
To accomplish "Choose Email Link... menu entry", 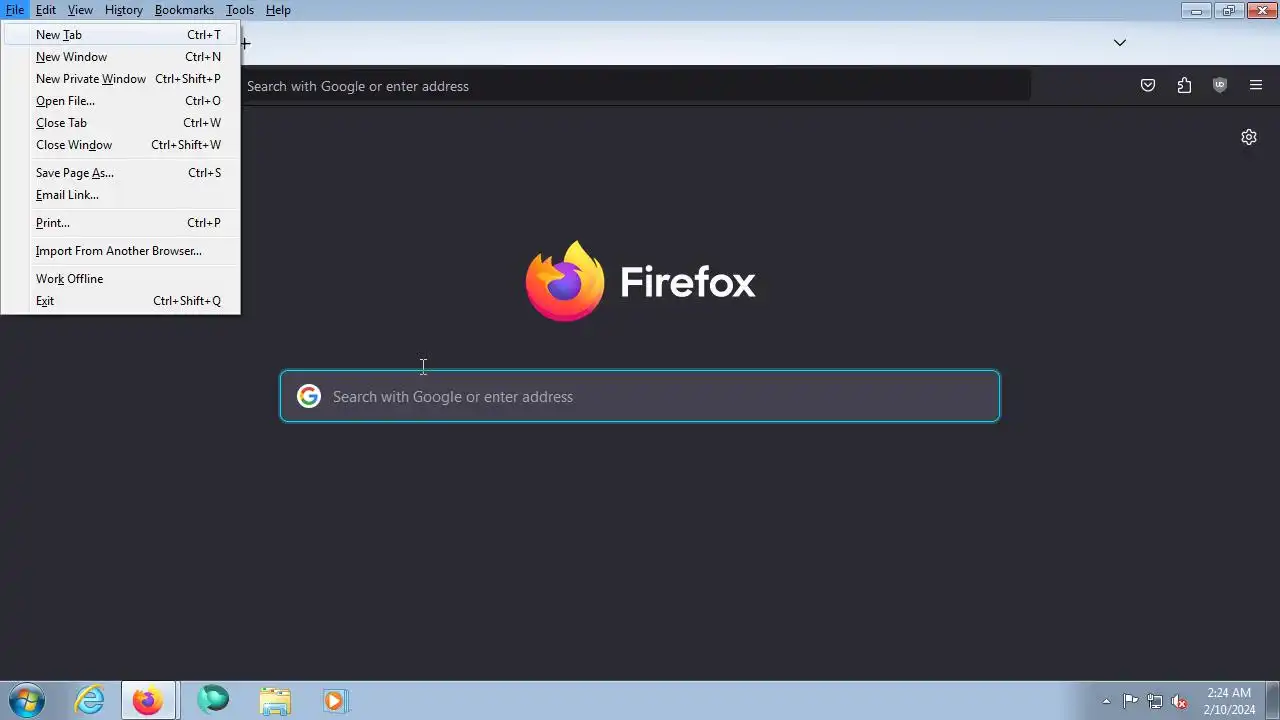I will pos(120,195).
